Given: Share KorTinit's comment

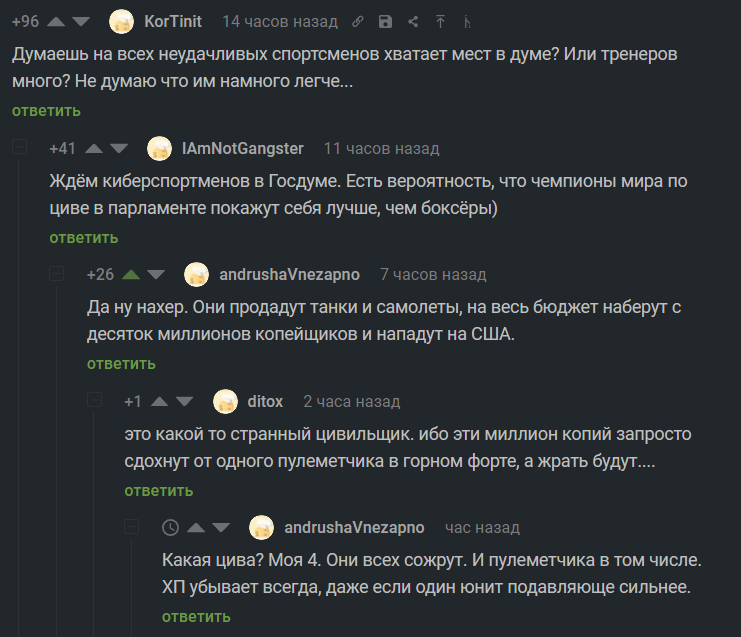Looking at the screenshot, I should [x=413, y=22].
